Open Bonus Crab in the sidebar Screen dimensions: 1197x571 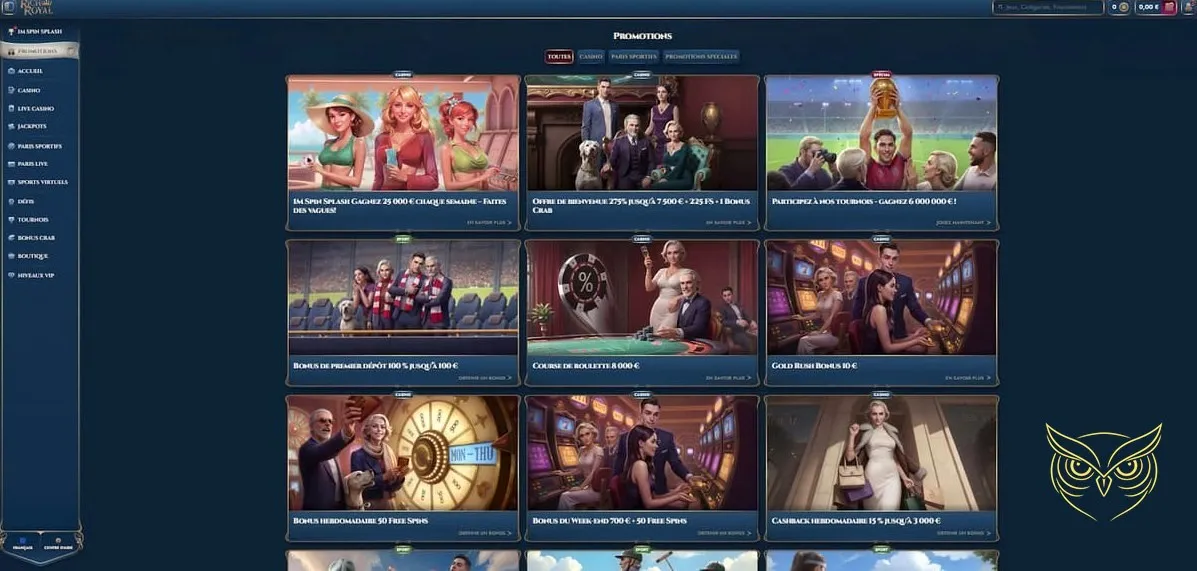36,238
